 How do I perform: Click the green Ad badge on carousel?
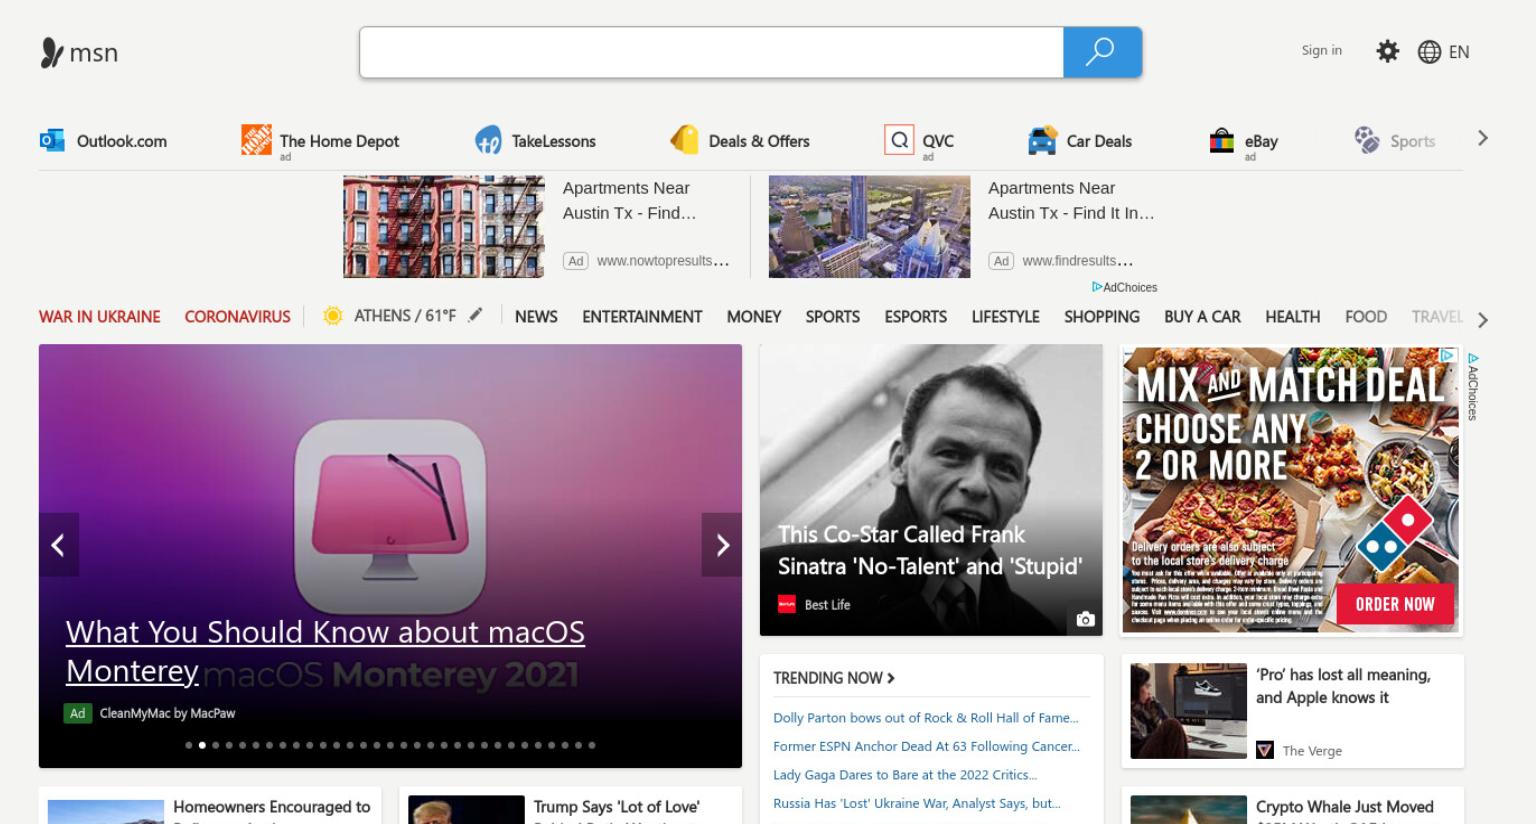(x=77, y=713)
